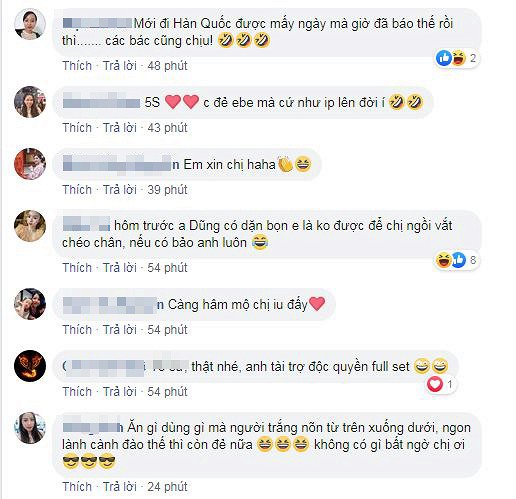Image resolution: width=516 pixels, height=499 pixels.
Task: Click Trả lời on the 24 phút comment
Action: 120,487
